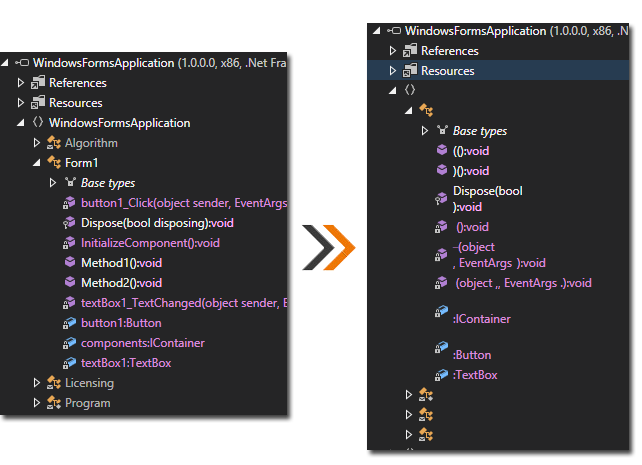The width and height of the screenshot is (642, 465).
Task: Select obfuscated (():void method entry
Action: tap(471, 151)
